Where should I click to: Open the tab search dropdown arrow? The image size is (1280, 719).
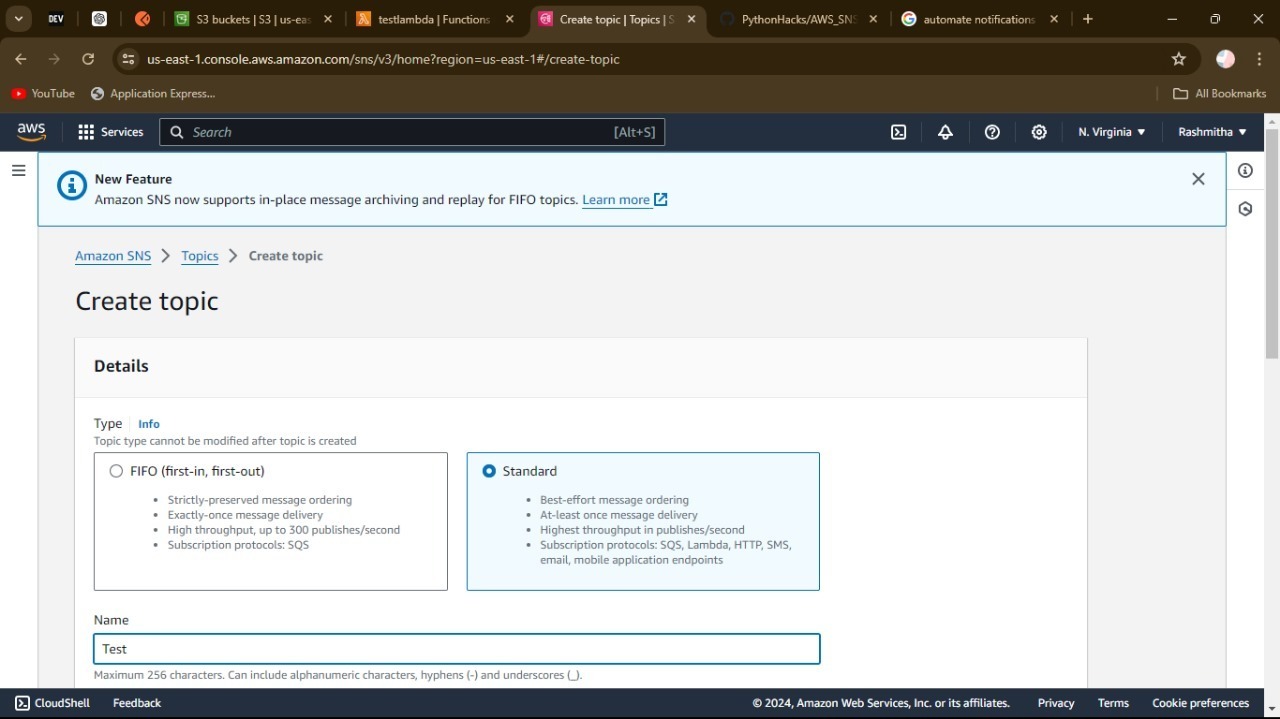point(18,19)
